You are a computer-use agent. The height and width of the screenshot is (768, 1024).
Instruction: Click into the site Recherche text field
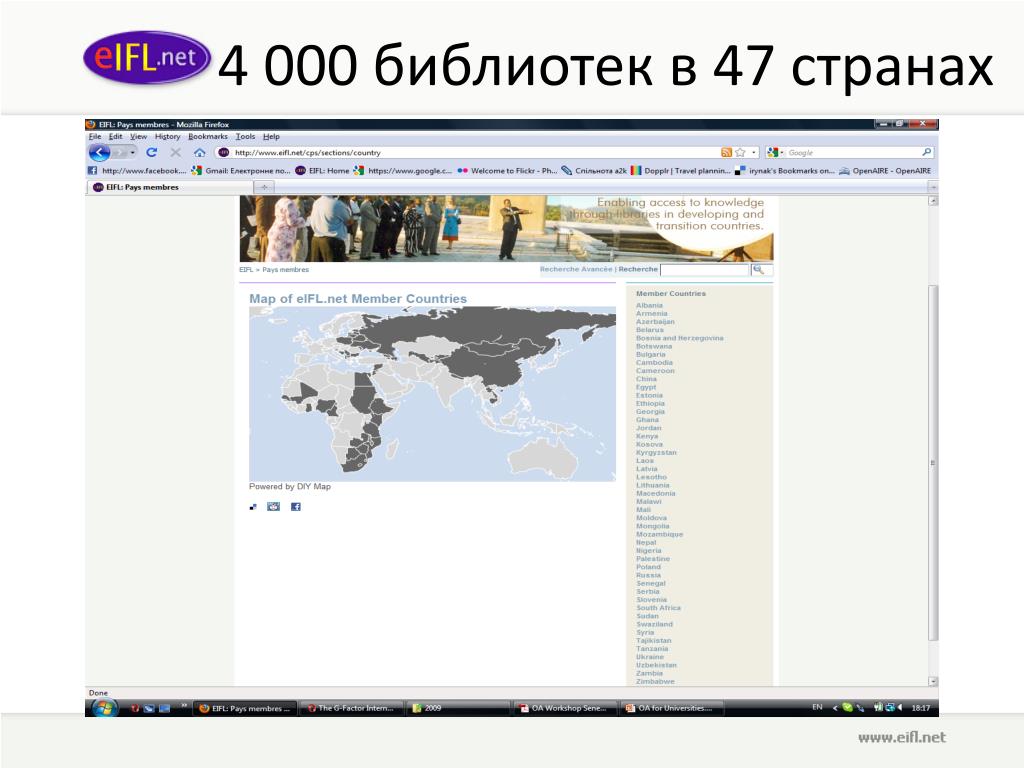(705, 270)
